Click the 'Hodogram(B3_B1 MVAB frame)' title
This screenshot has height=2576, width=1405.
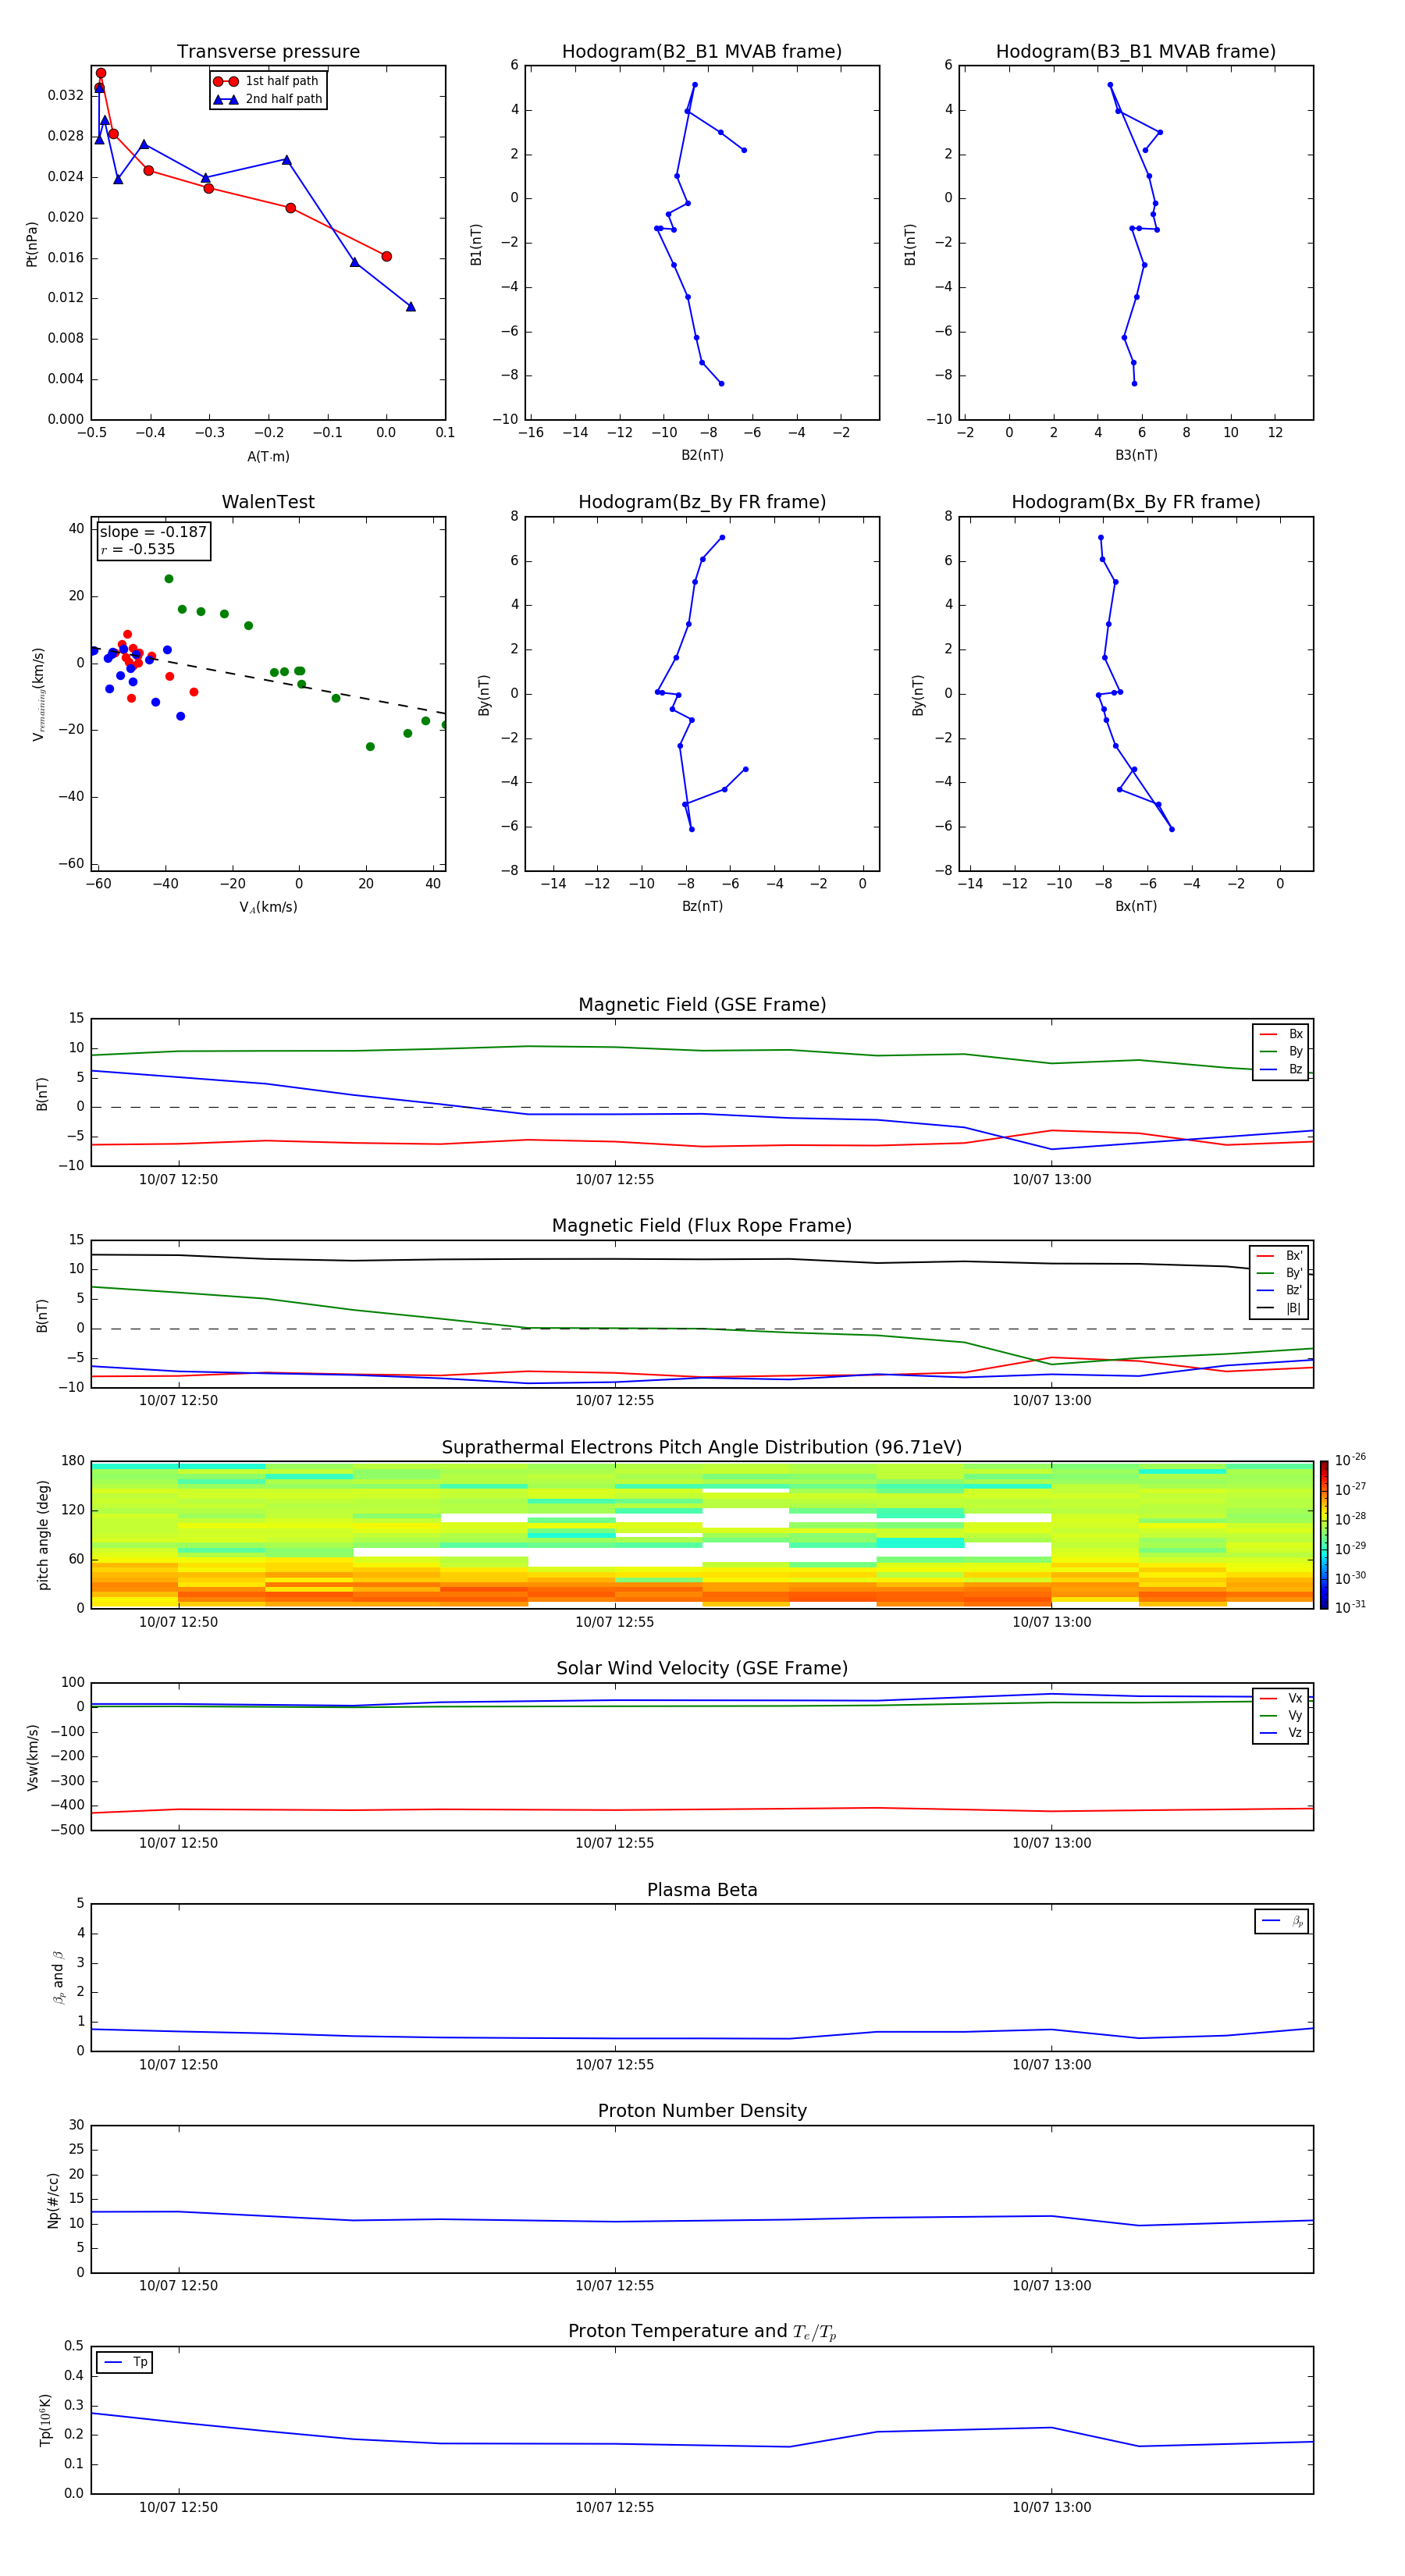click(1136, 51)
